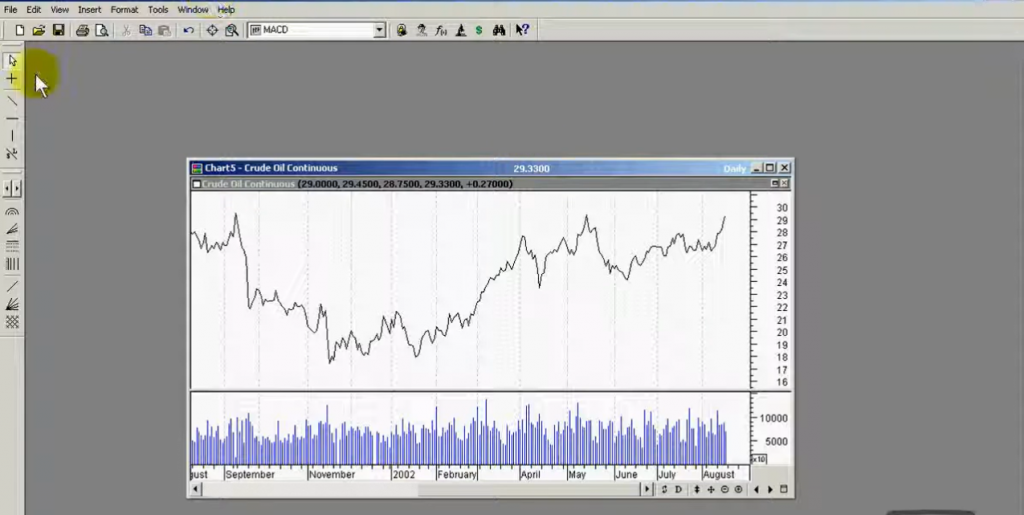Select the crosshair tool in left toolbar
This screenshot has width=1024, height=515.
[12, 79]
